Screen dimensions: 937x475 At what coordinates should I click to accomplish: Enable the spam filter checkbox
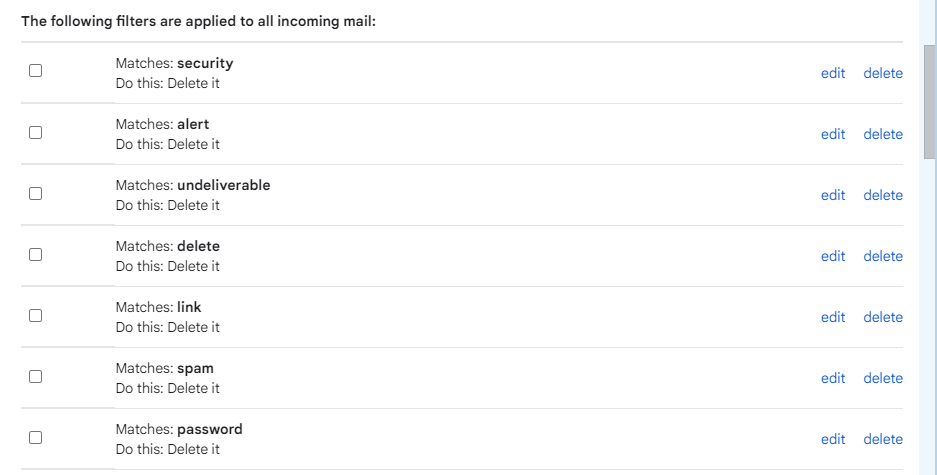pyautogui.click(x=36, y=376)
